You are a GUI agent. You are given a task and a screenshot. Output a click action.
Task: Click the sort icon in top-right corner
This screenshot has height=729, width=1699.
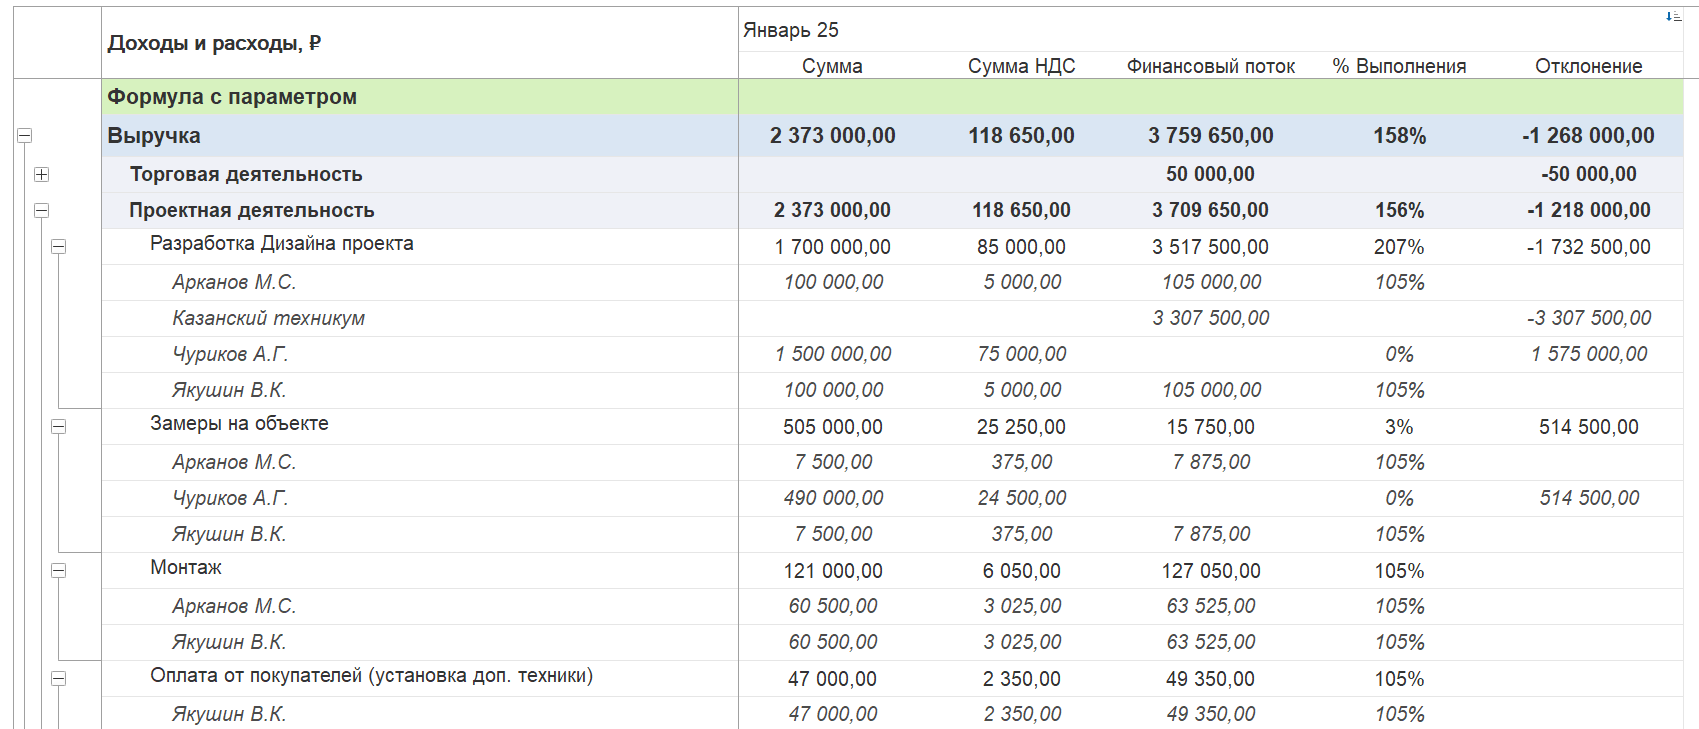point(1673,16)
